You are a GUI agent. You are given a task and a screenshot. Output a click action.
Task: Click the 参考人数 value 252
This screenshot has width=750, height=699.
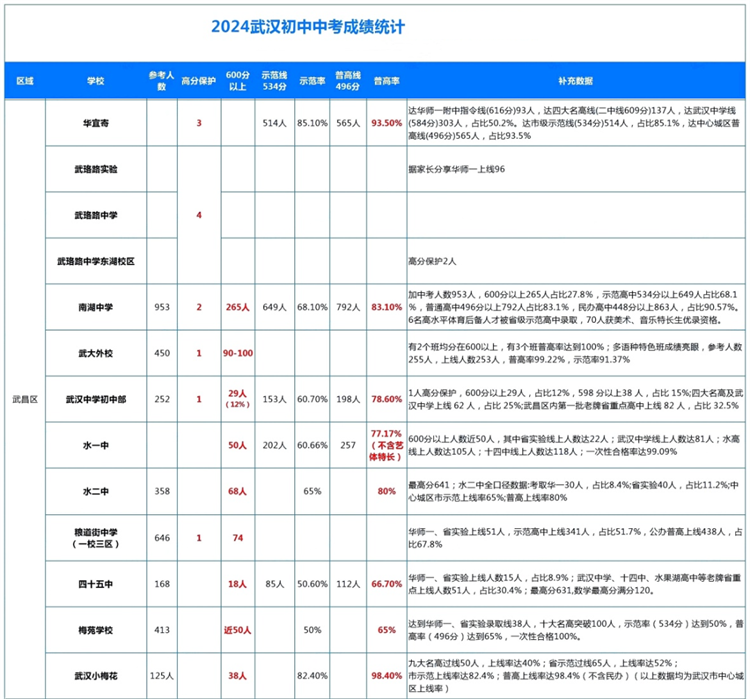(162, 399)
